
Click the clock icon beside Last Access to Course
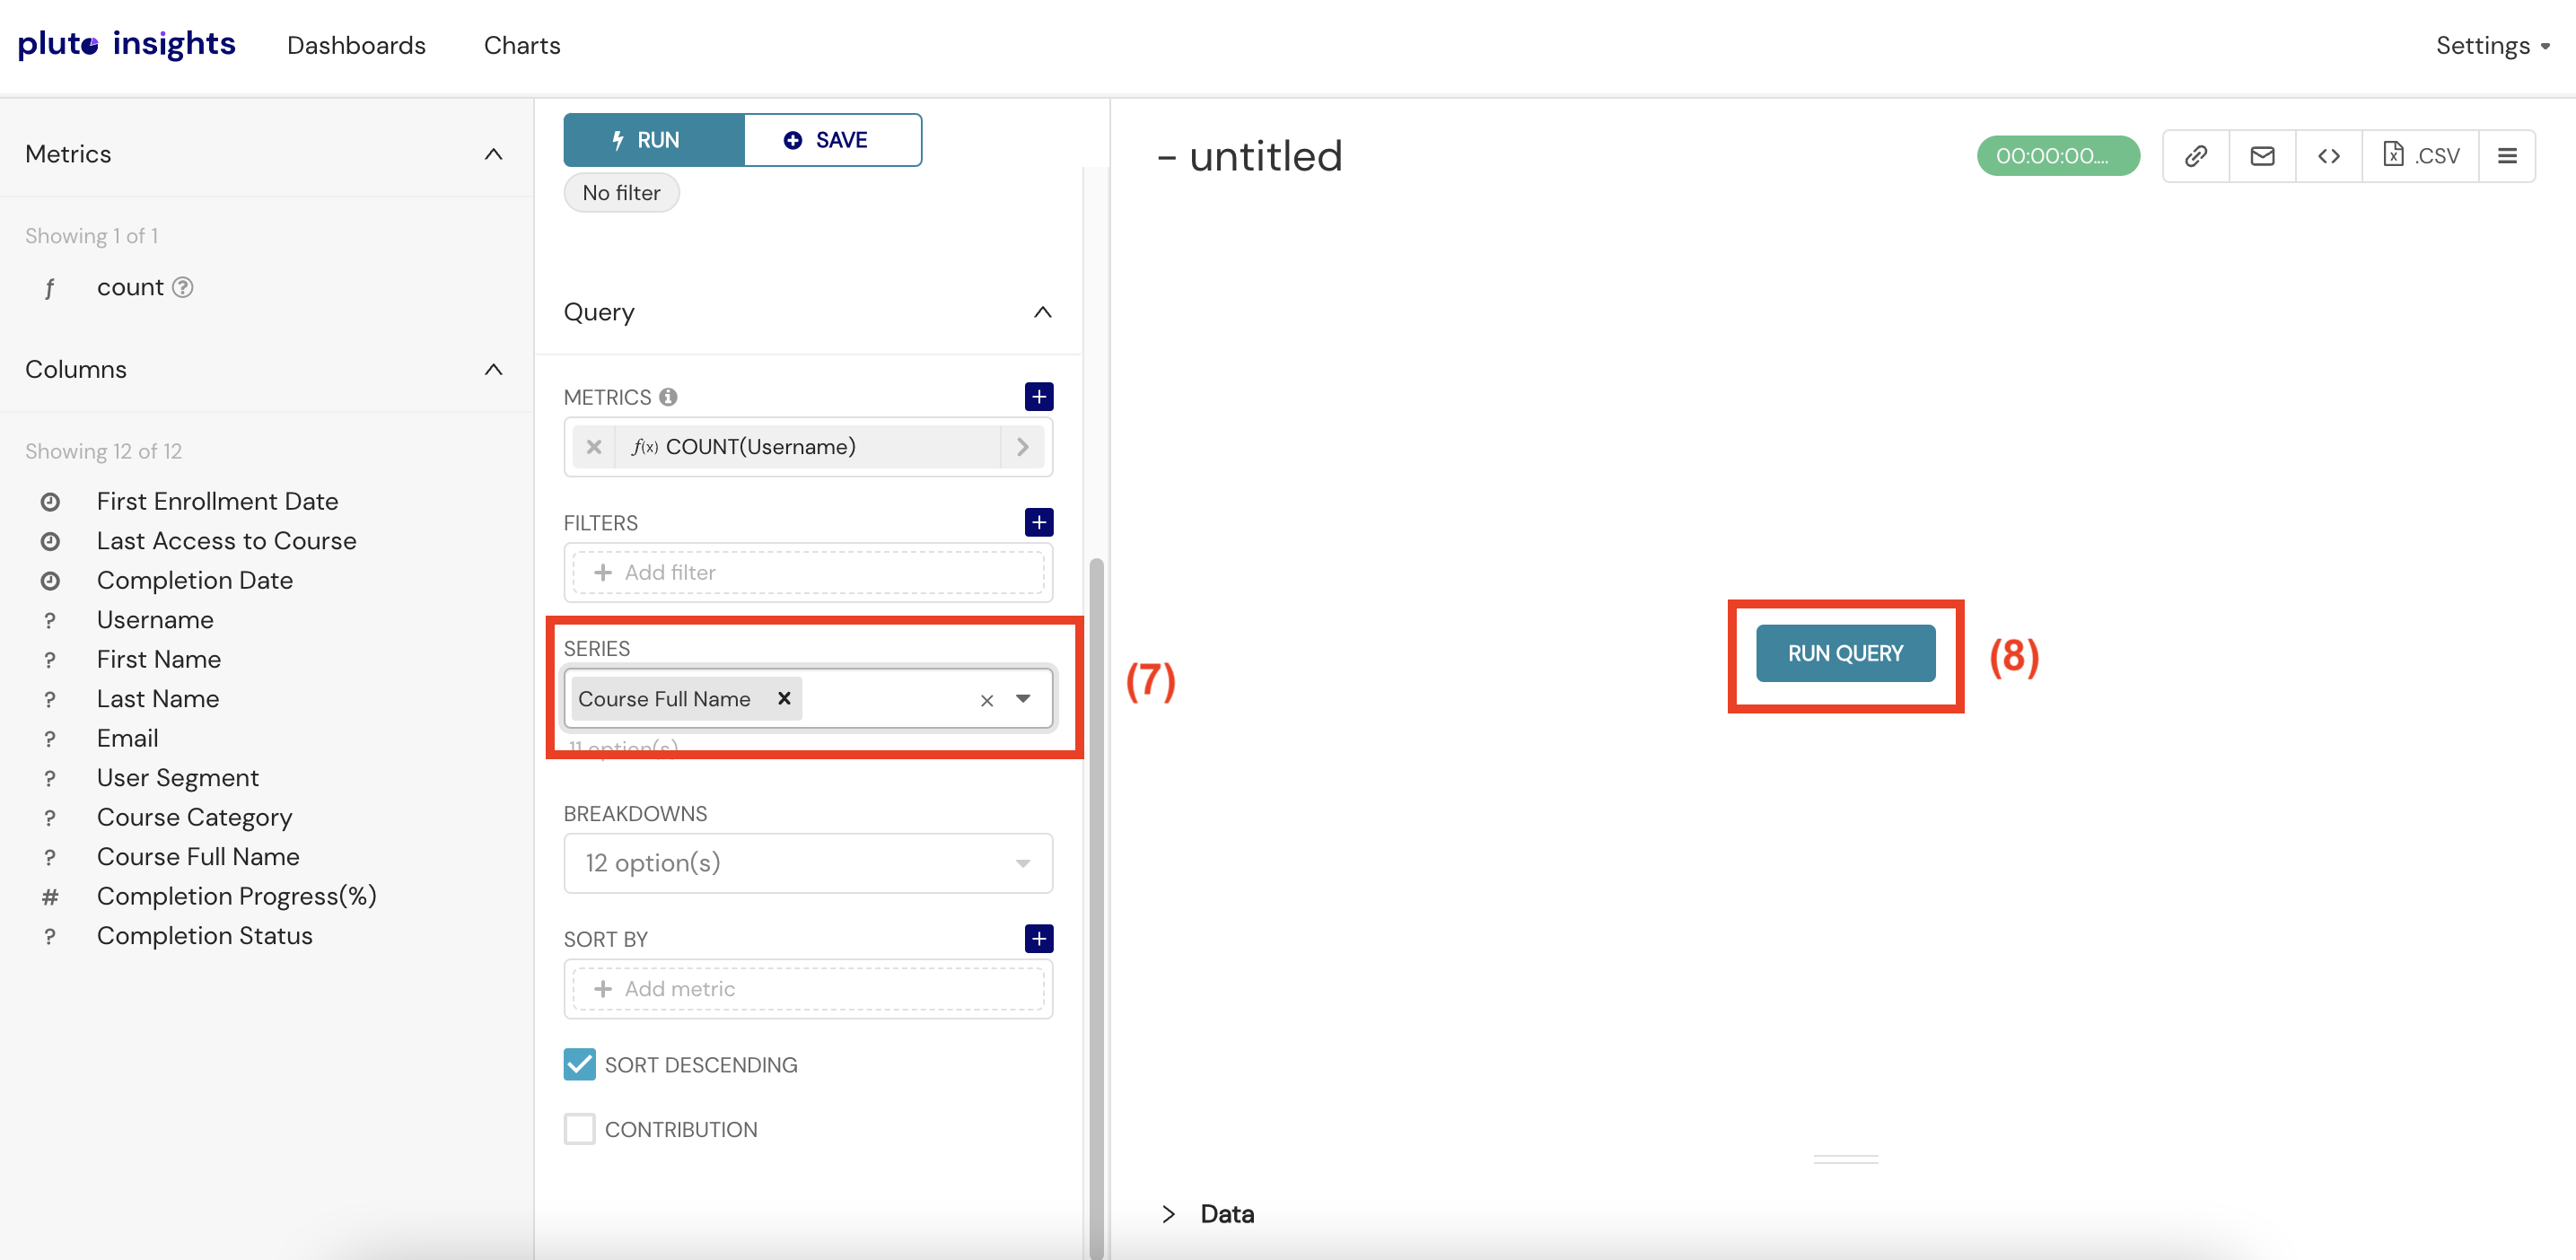tap(50, 541)
